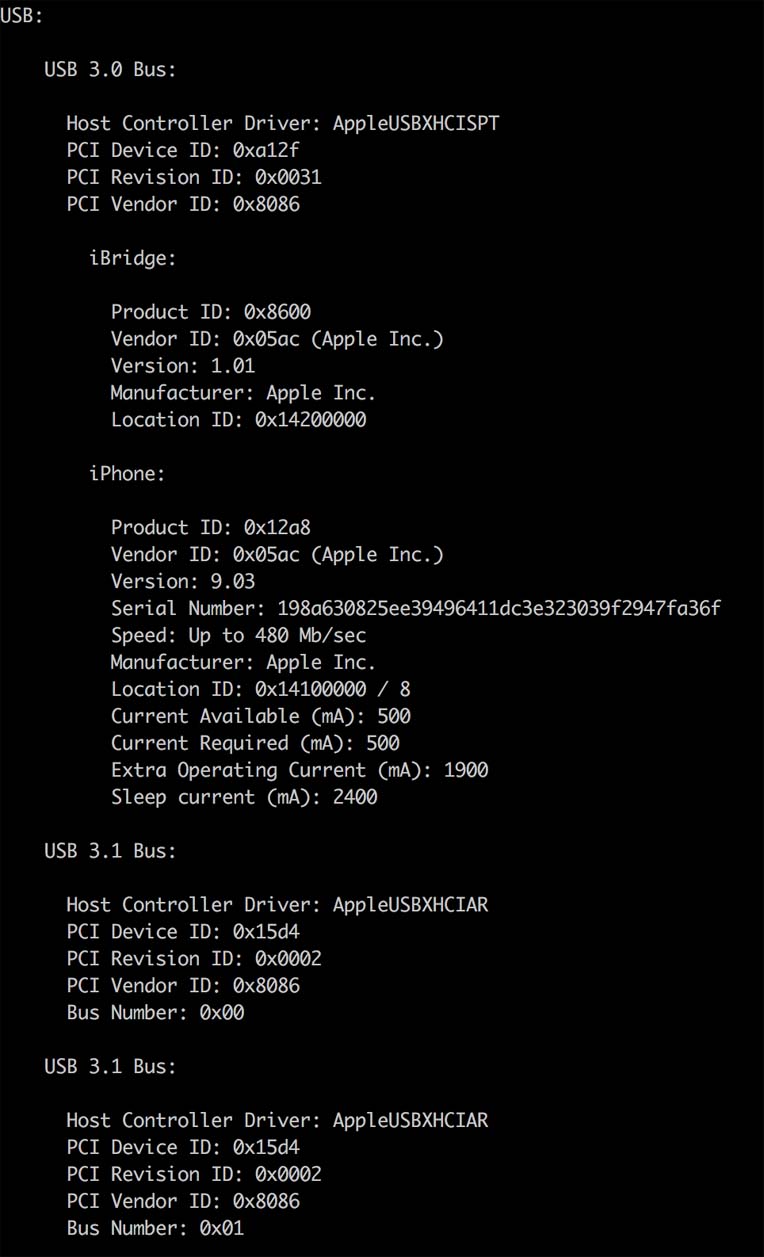Click PCI Device ID 0xa12f line
This screenshot has height=1257, width=764.
tap(183, 150)
